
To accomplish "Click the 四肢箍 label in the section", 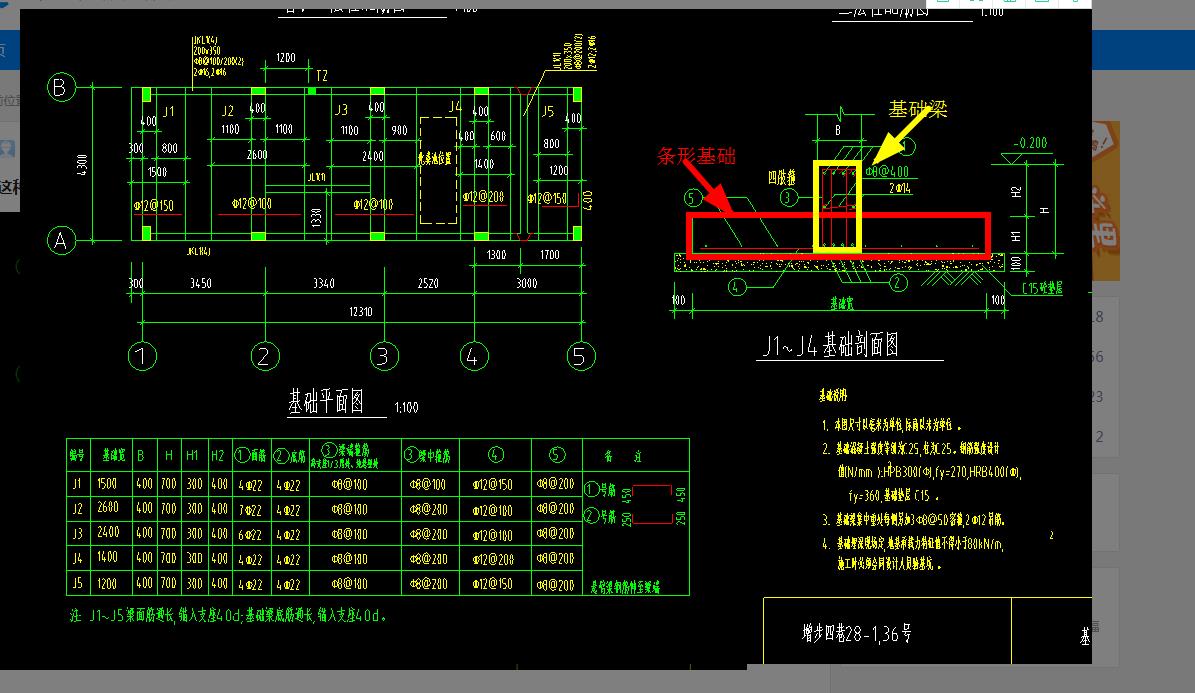I will (781, 178).
